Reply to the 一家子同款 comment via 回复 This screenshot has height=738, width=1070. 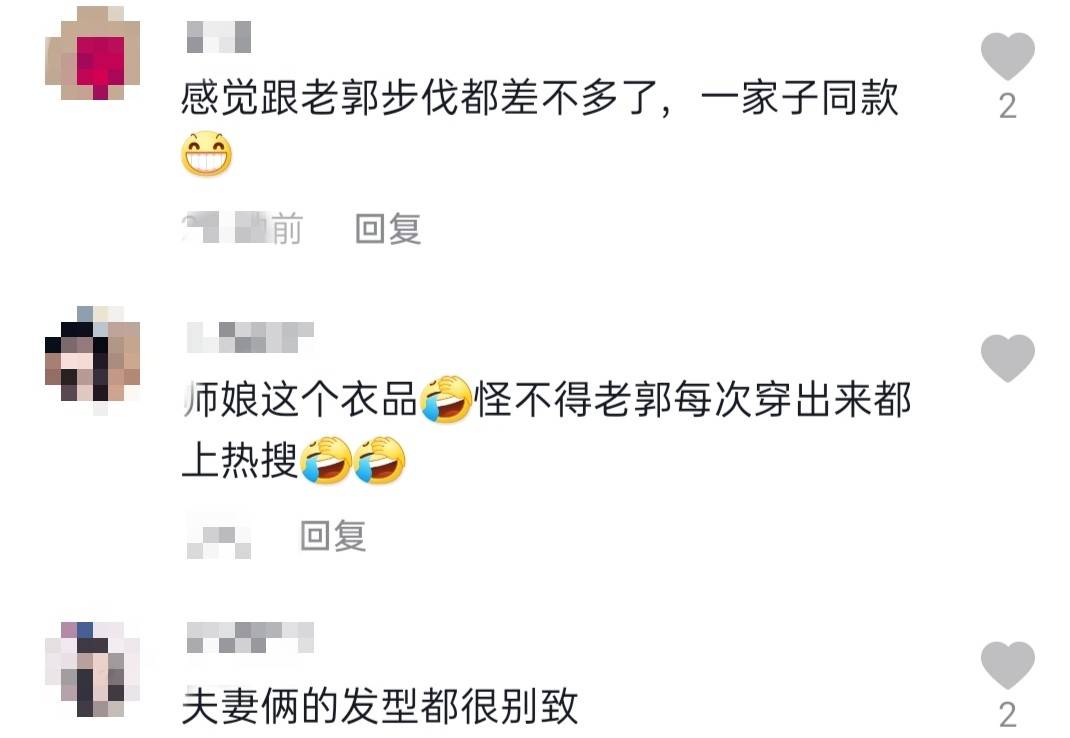pos(388,229)
